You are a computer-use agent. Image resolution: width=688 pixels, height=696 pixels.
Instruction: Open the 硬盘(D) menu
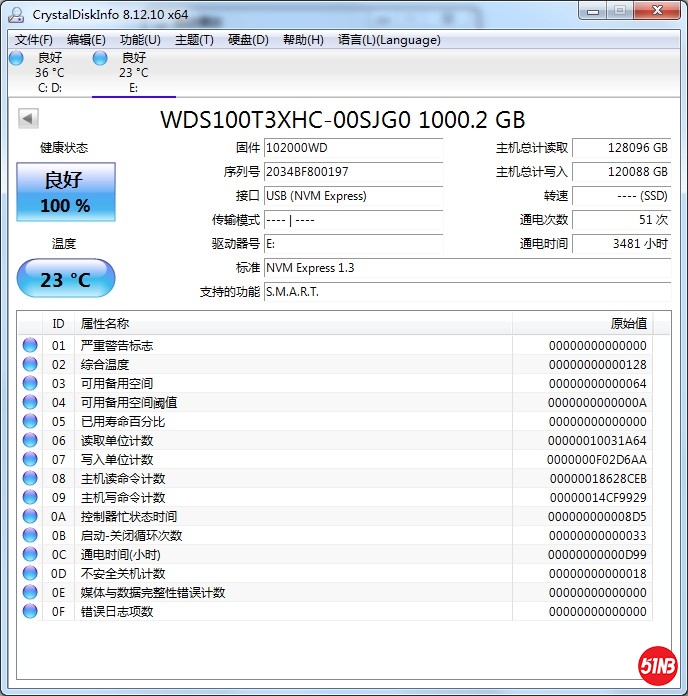click(x=248, y=40)
